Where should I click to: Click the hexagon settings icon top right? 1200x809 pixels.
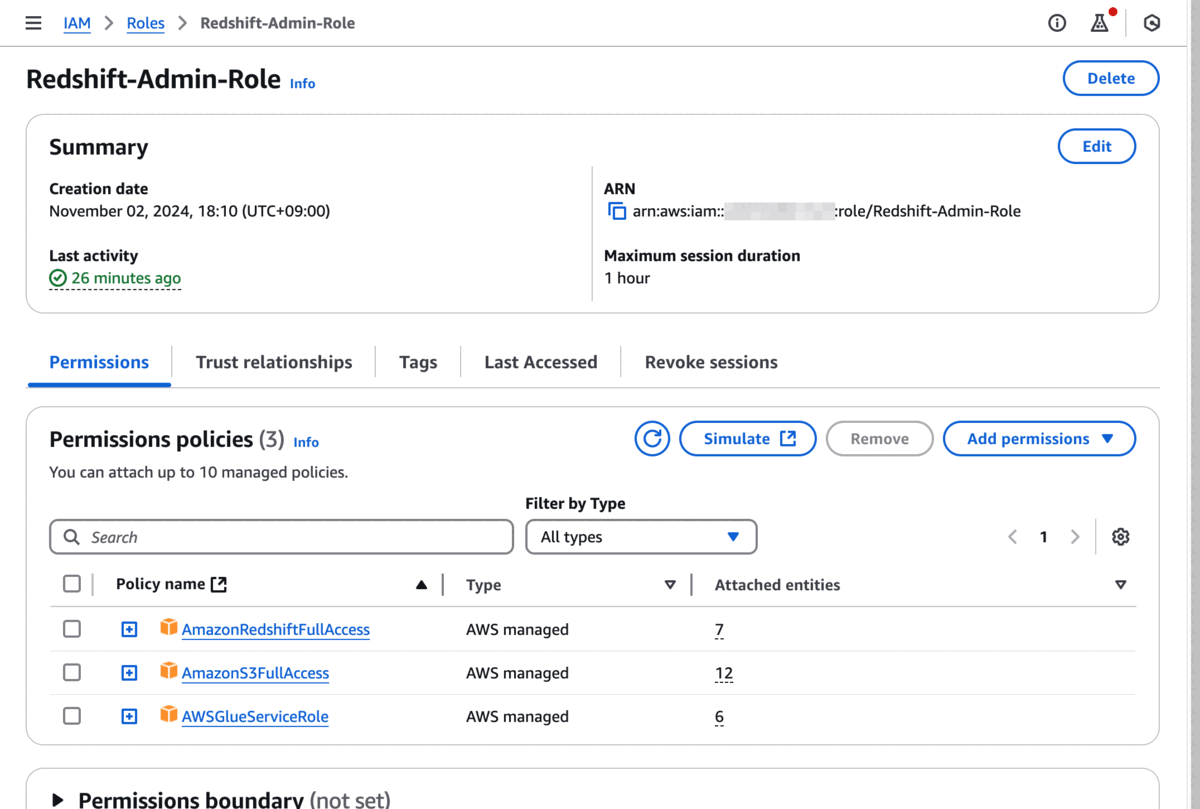coord(1152,23)
